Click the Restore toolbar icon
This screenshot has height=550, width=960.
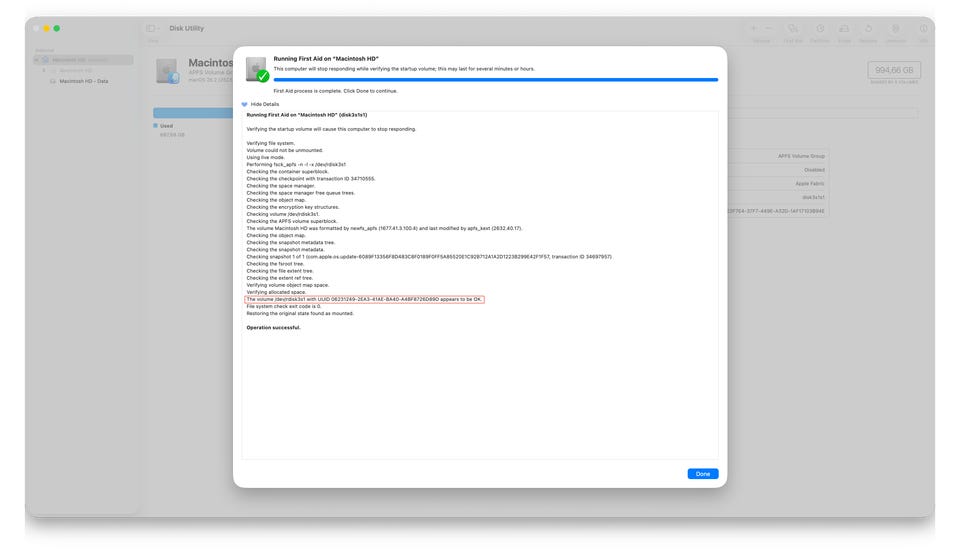click(868, 28)
